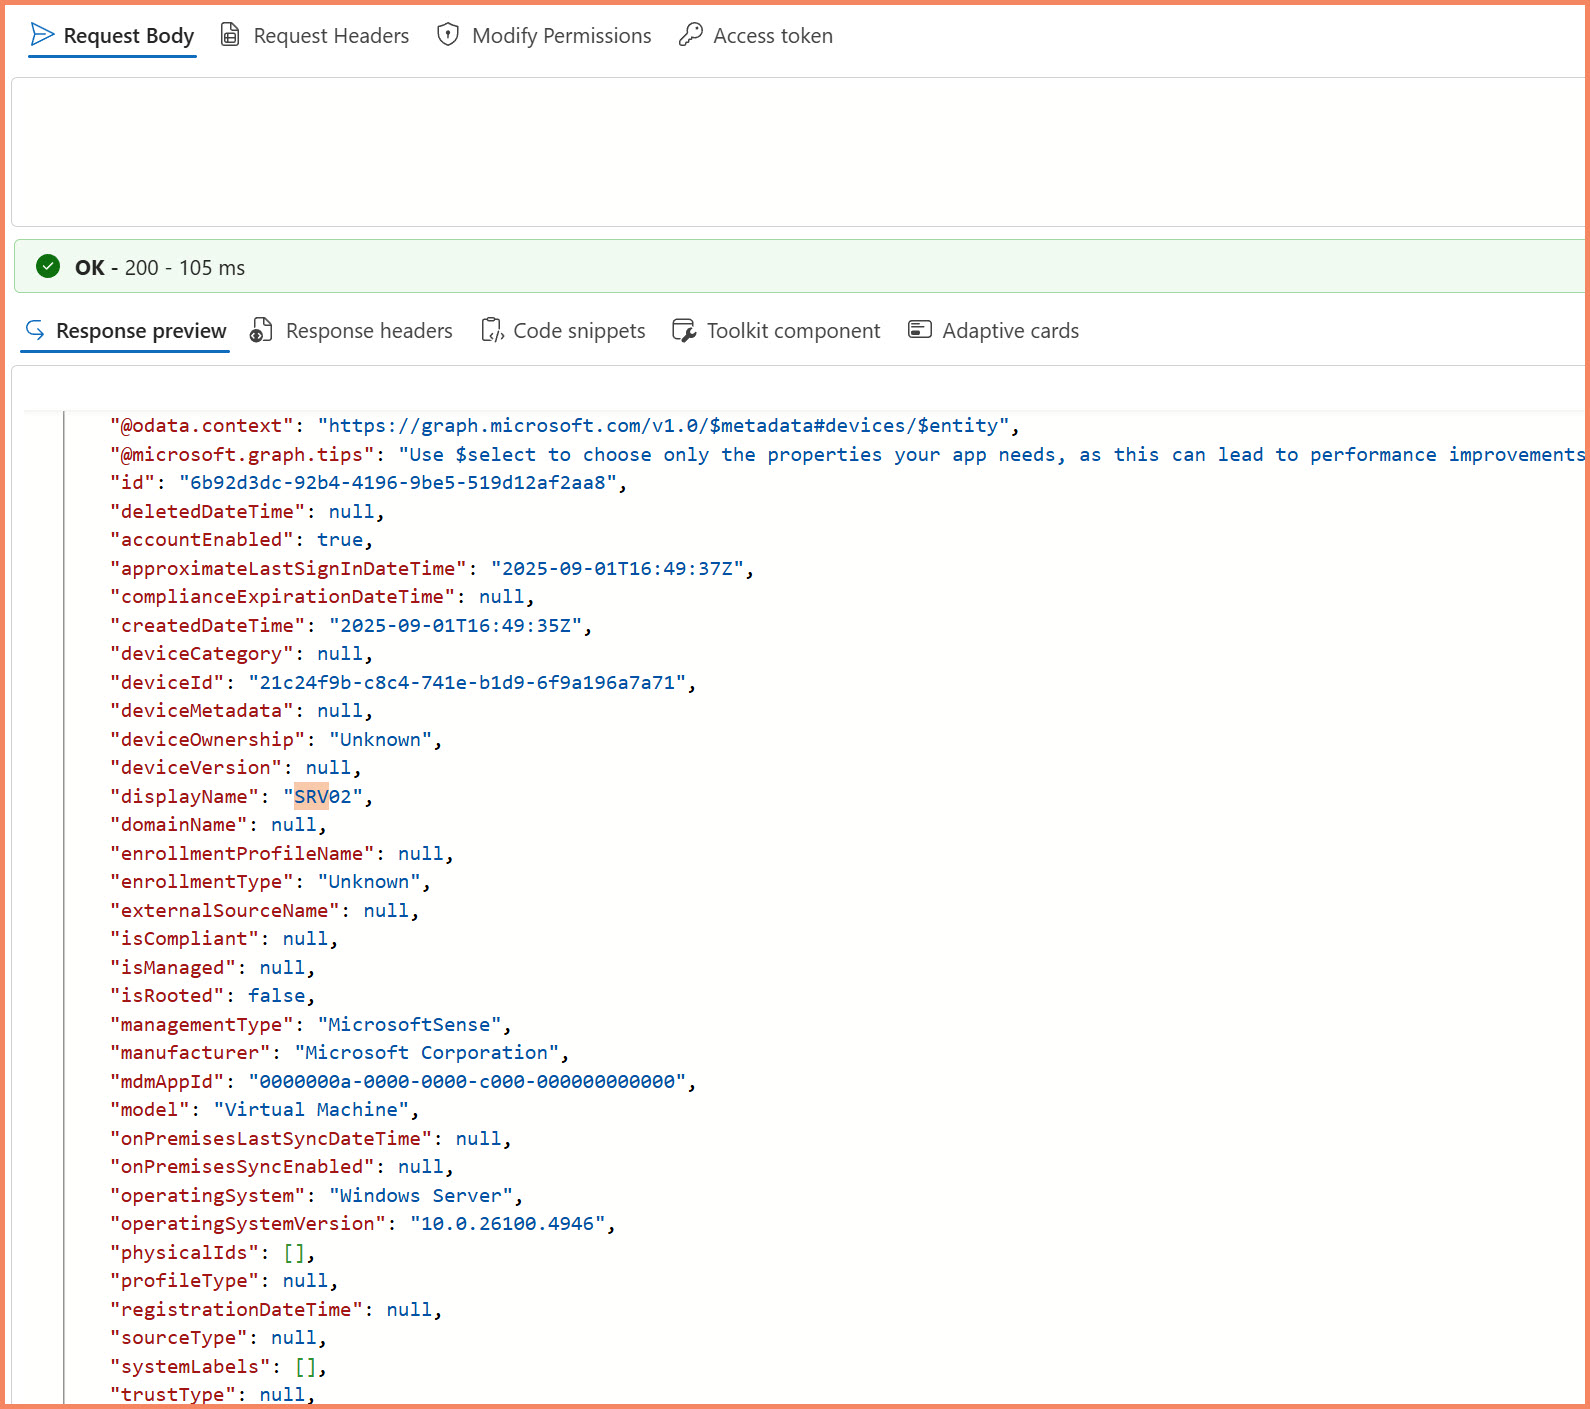Click the highlighted SRV02 displayName value
1590x1409 pixels.
[x=323, y=797]
